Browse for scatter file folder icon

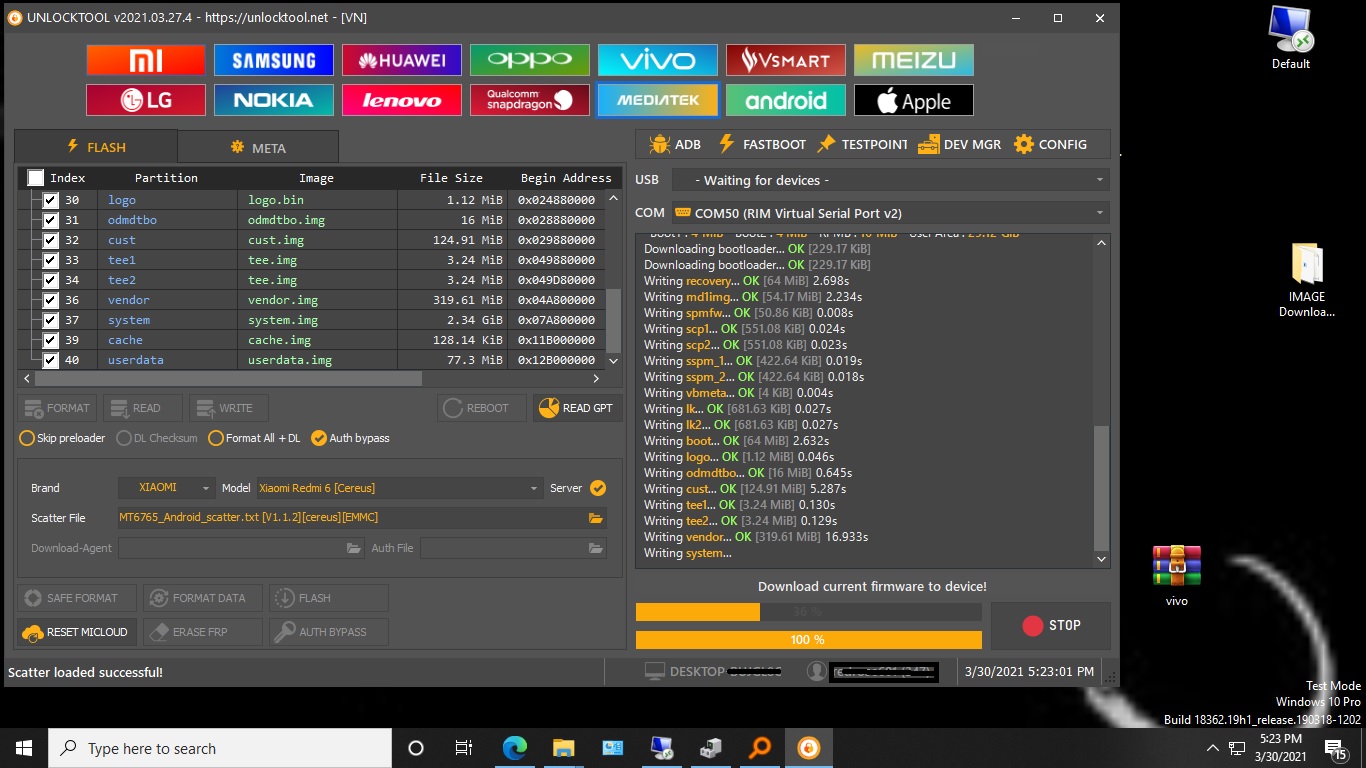pyautogui.click(x=596, y=518)
